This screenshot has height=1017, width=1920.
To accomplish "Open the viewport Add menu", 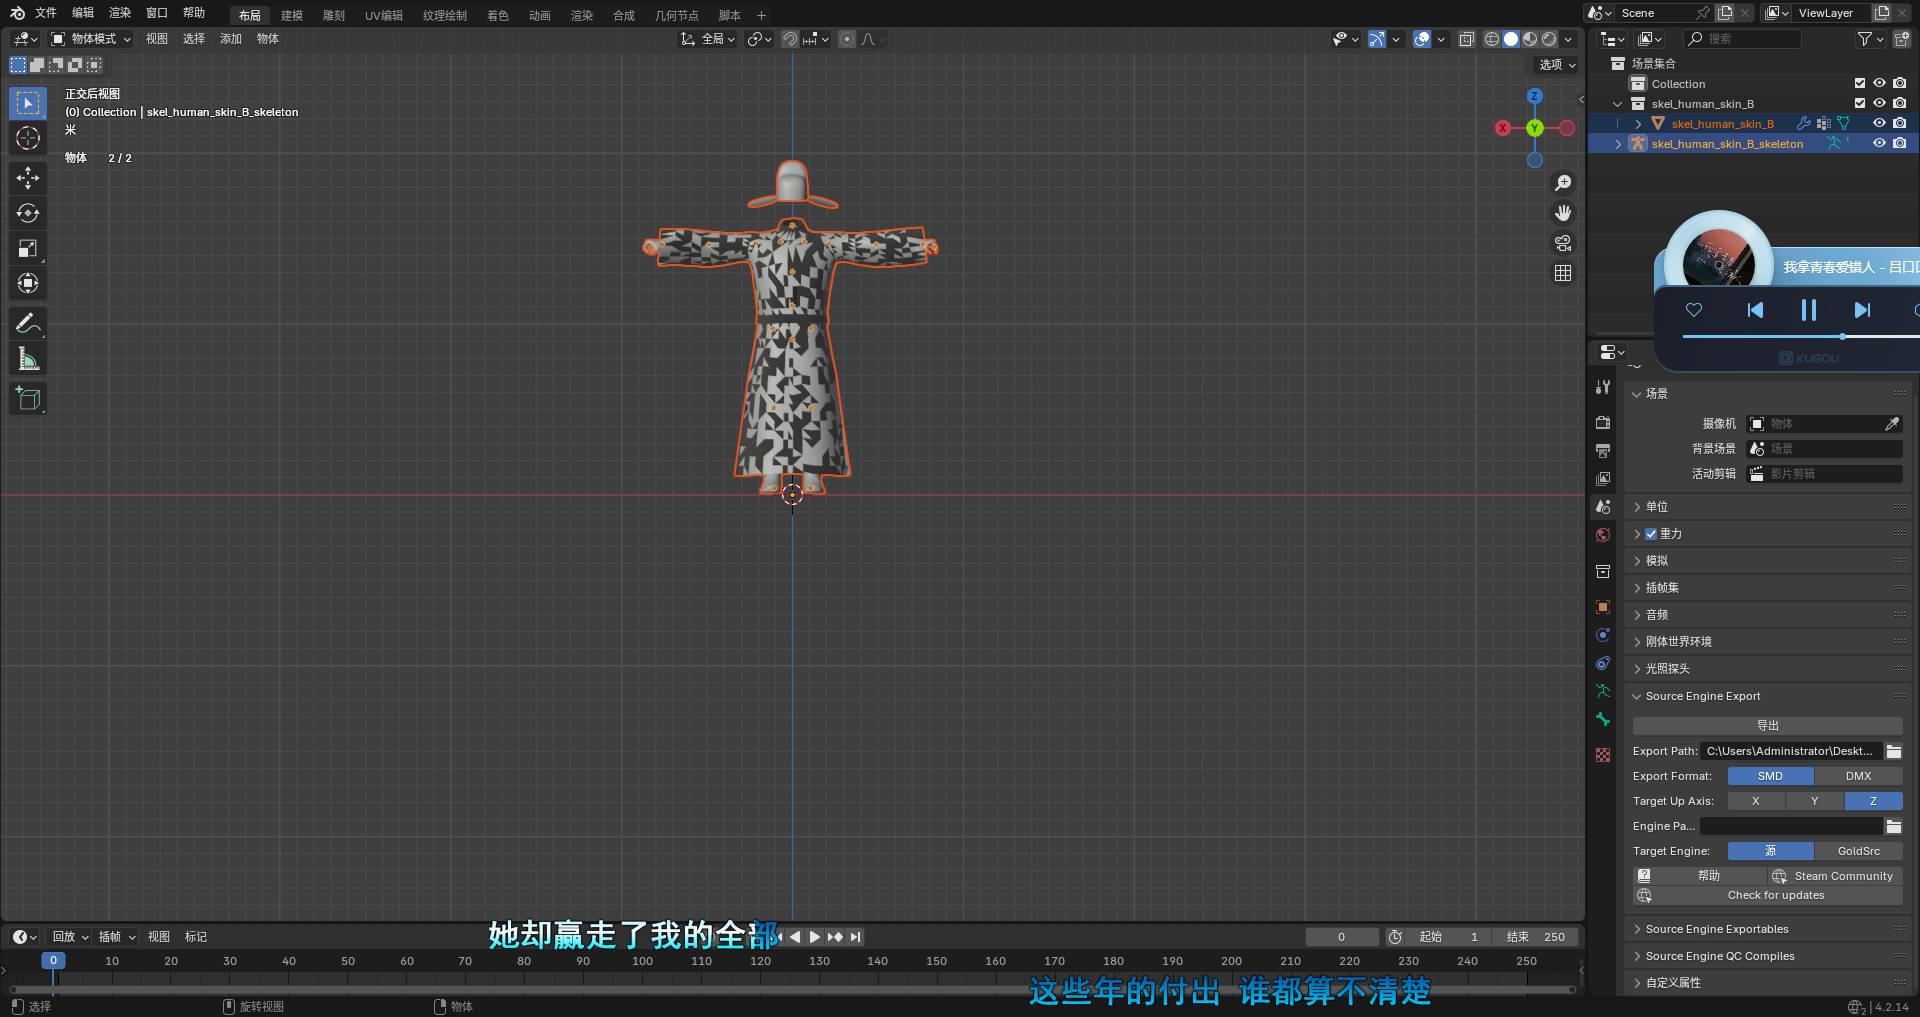I will point(231,39).
